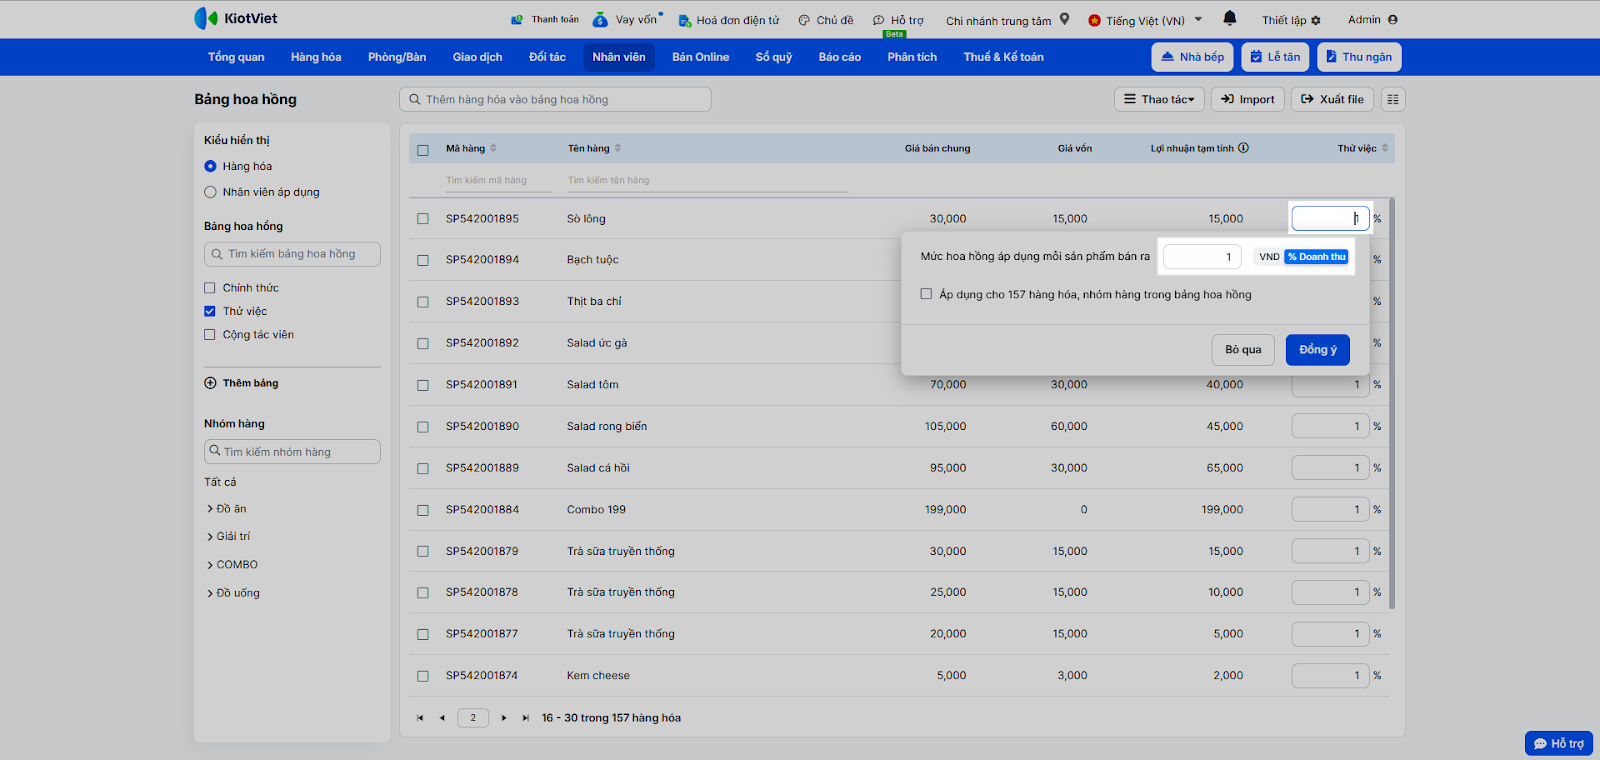Click the info icon beside Lợi nhuận tạm tính
1600x760 pixels.
click(1243, 148)
